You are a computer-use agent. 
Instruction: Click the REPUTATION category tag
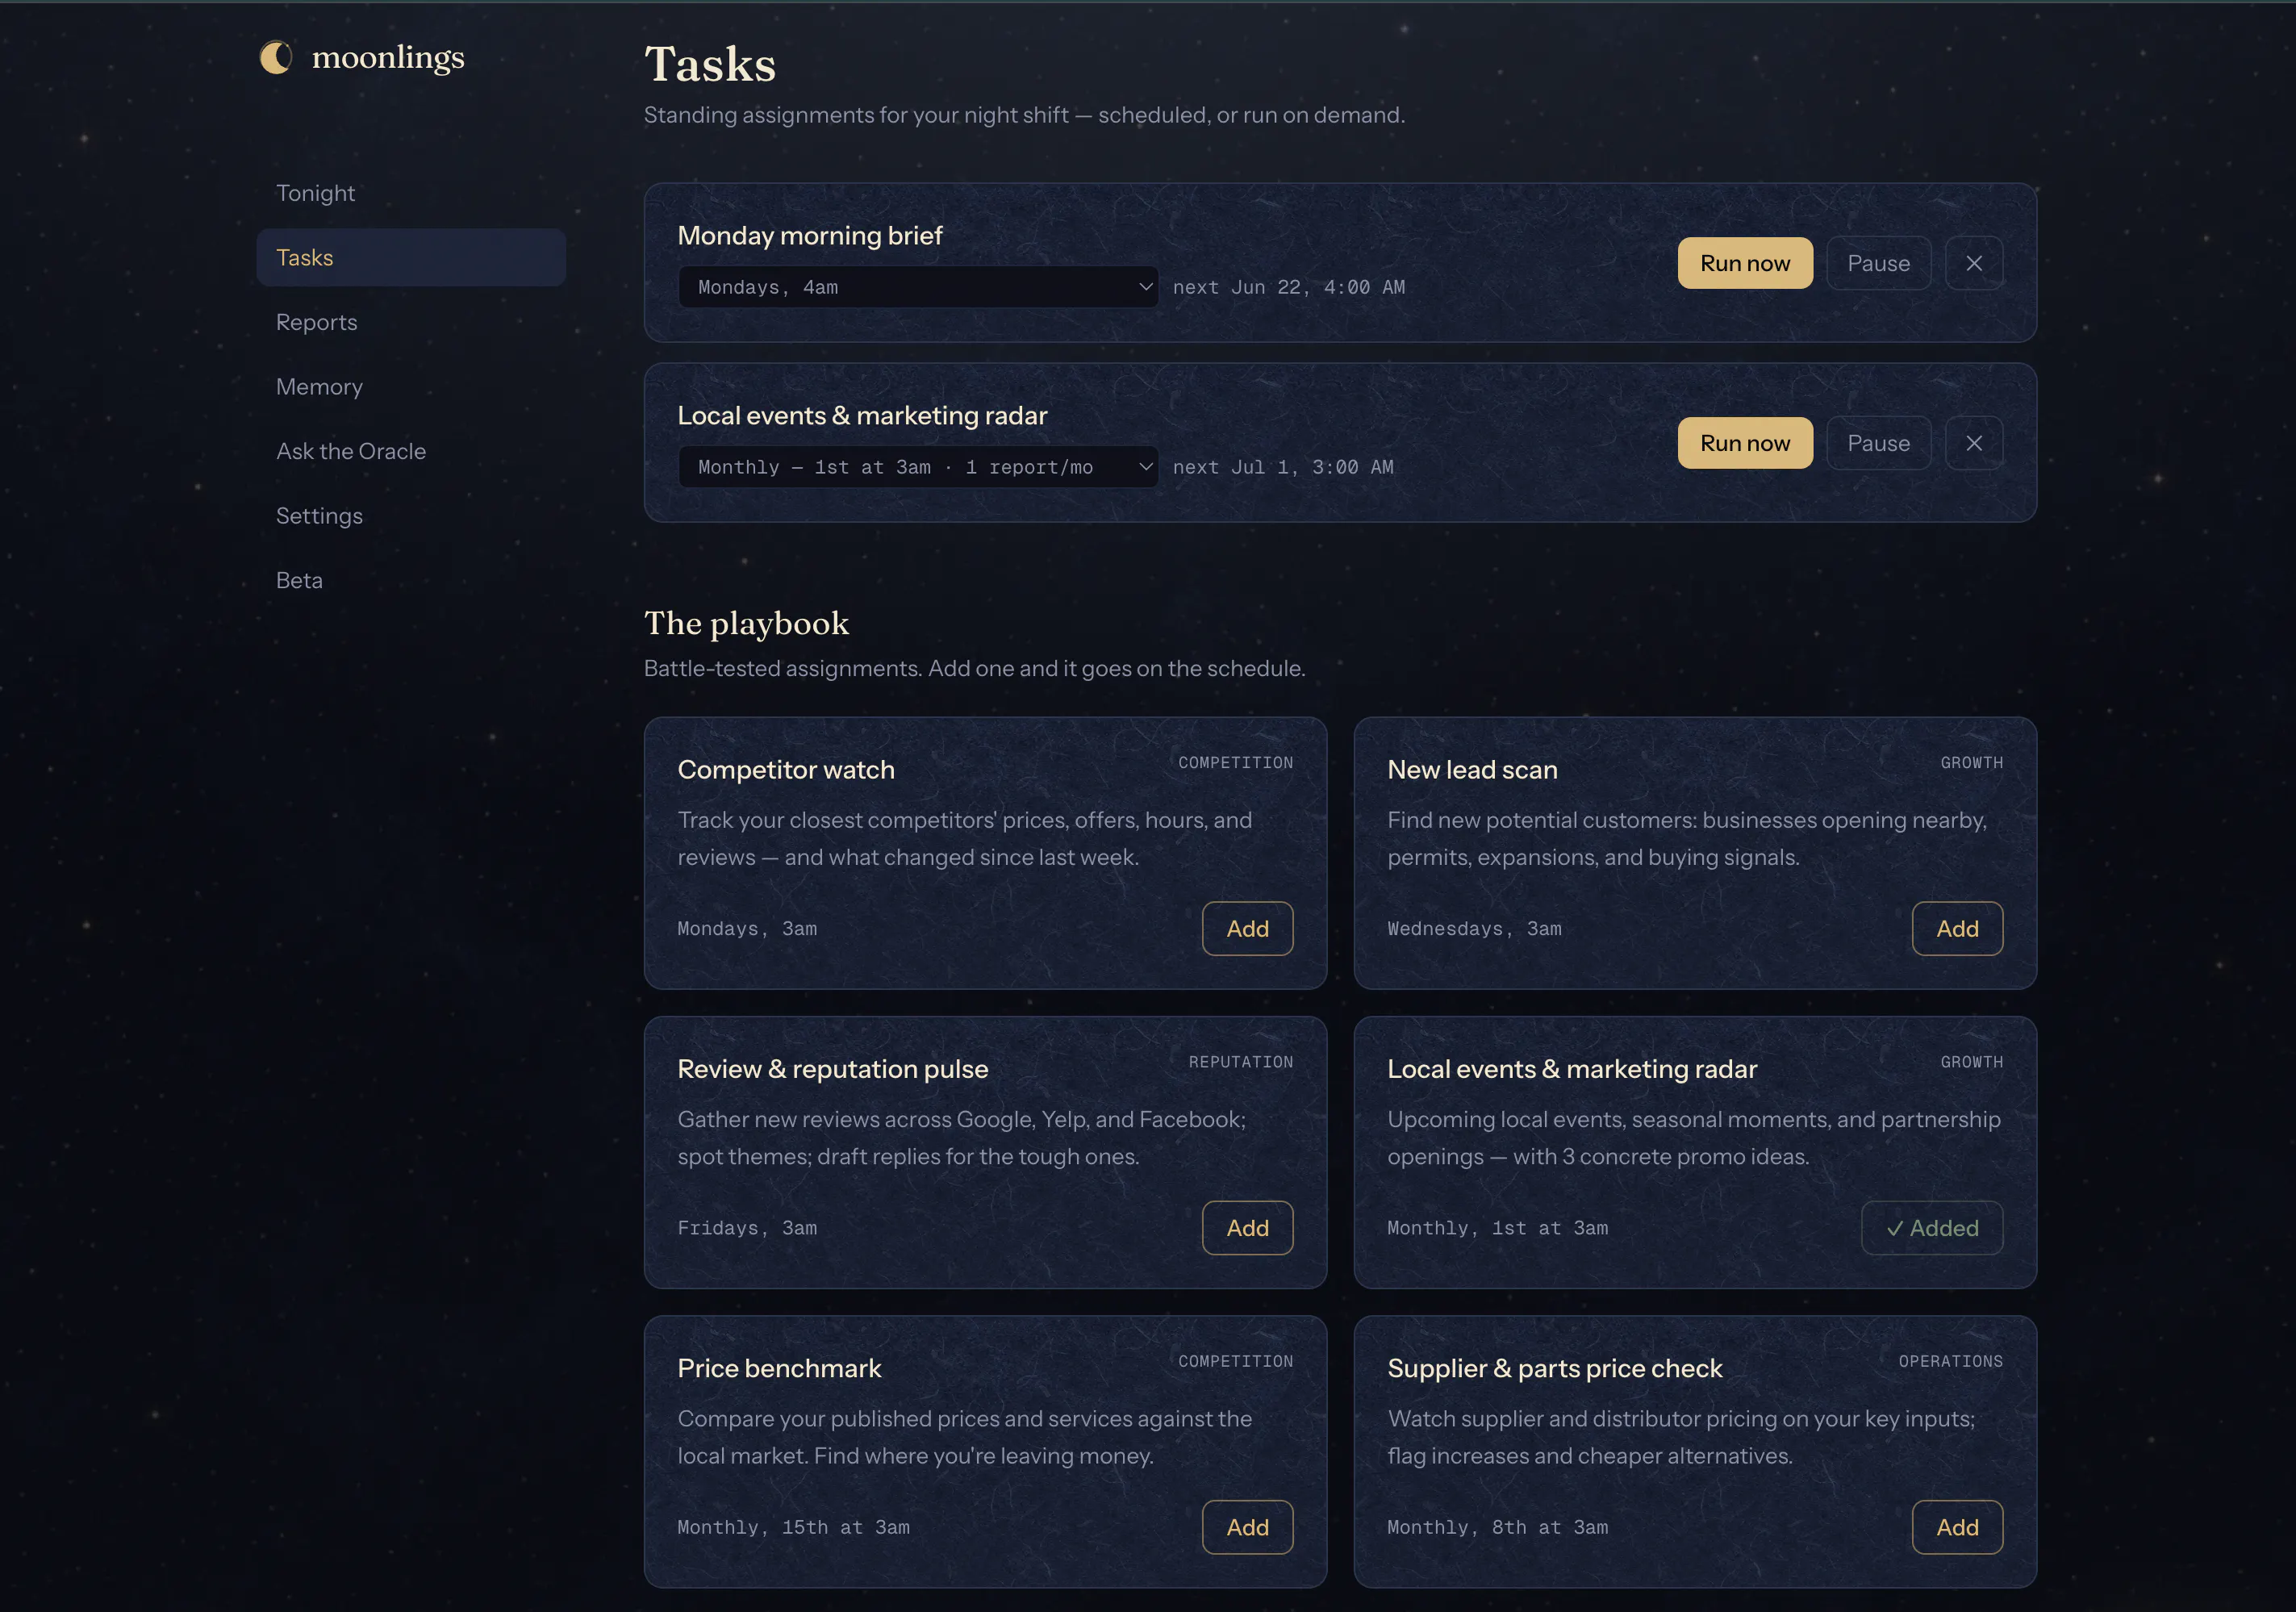(x=1240, y=1062)
